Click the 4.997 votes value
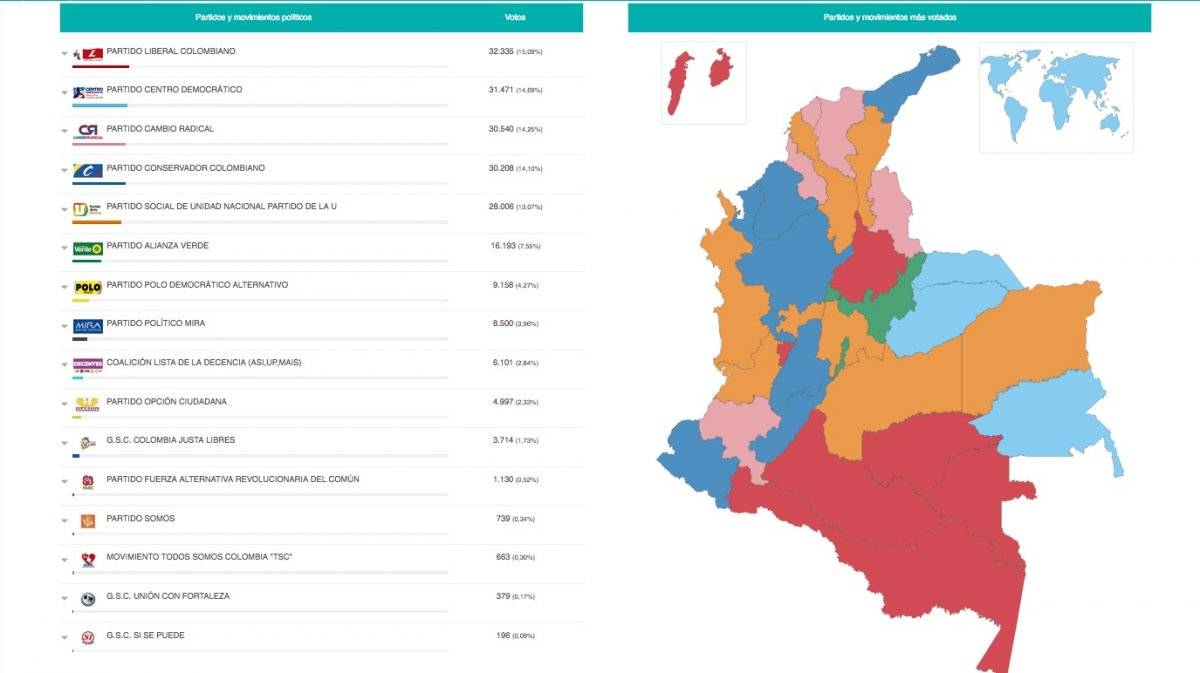 [x=503, y=402]
